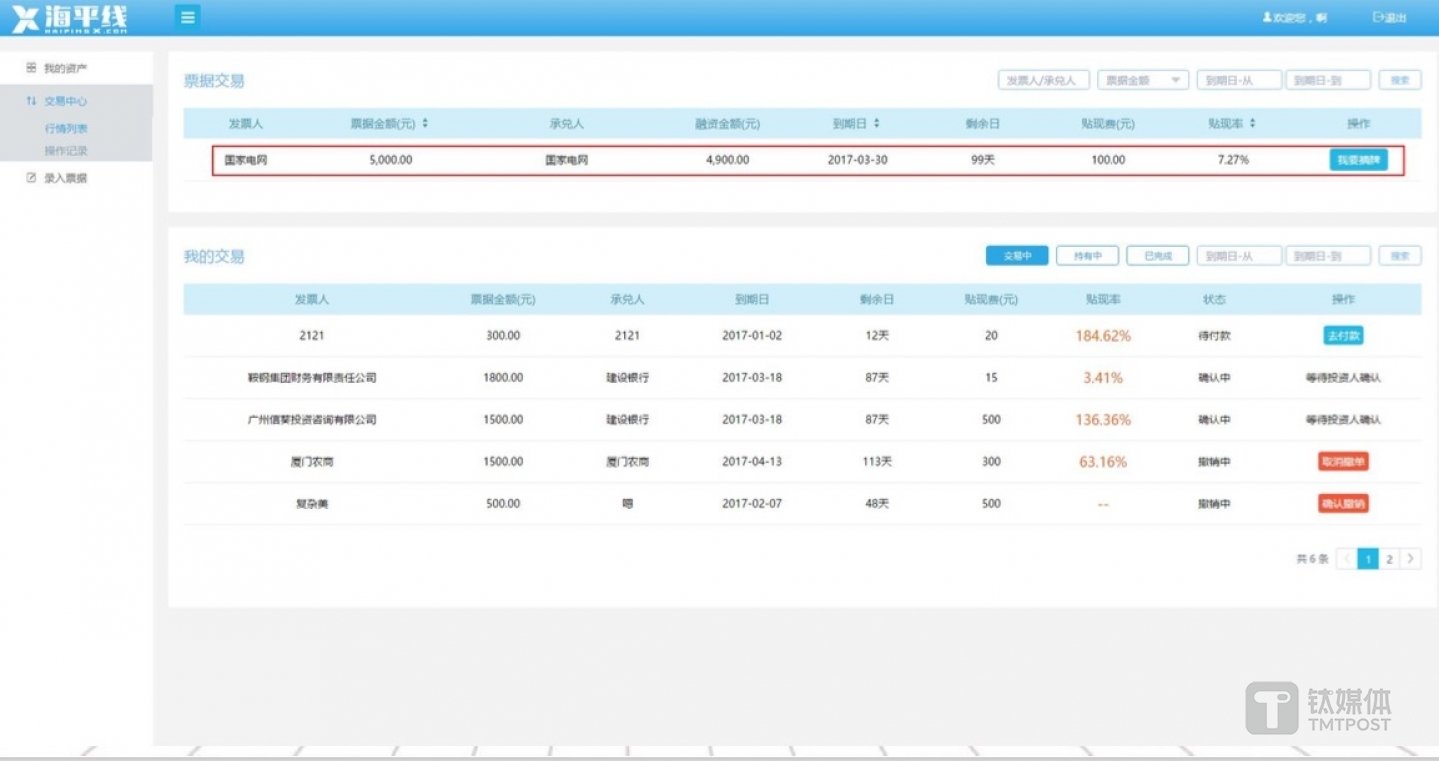Expand 交易中心 in the sidebar

click(65, 101)
